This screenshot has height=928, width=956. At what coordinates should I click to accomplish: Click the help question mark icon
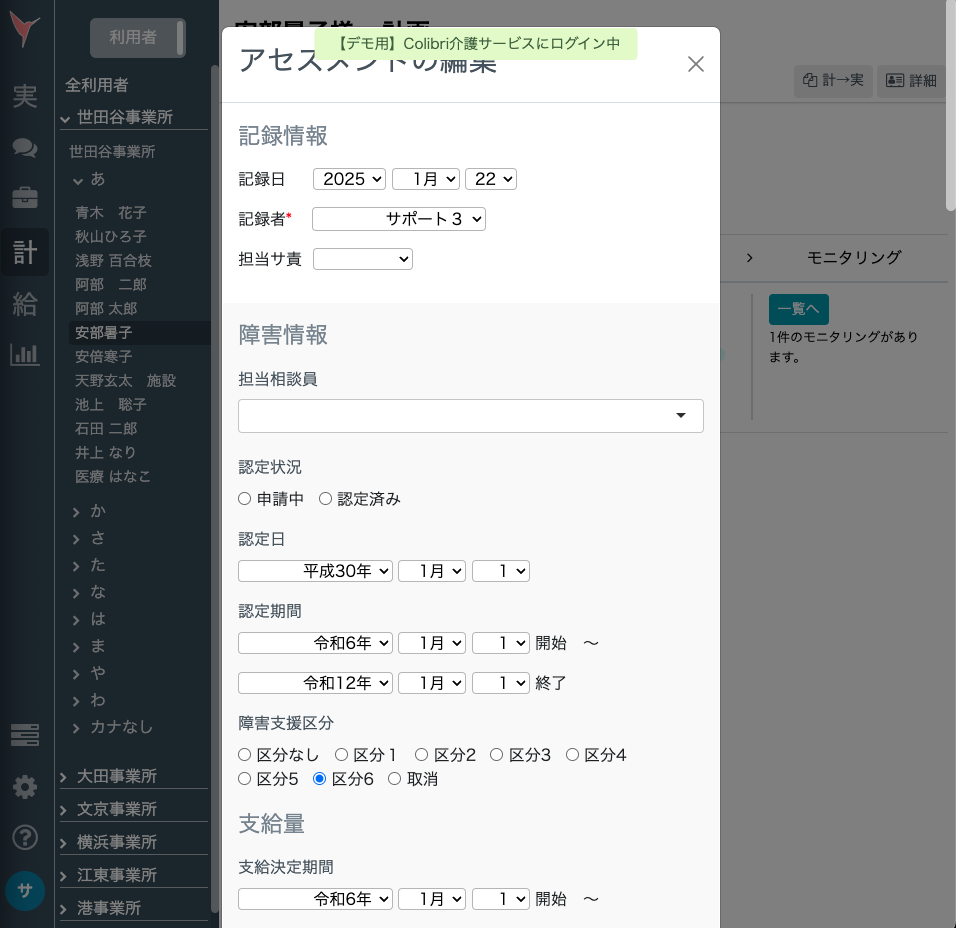(25, 838)
